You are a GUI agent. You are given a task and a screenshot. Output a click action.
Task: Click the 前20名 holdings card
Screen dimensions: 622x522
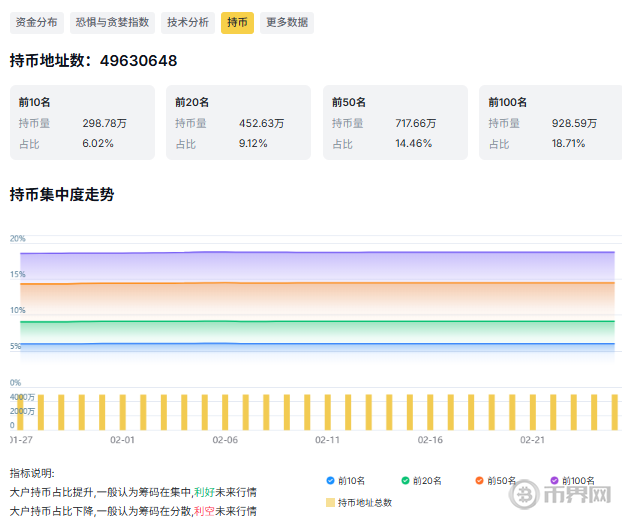pyautogui.click(x=238, y=123)
